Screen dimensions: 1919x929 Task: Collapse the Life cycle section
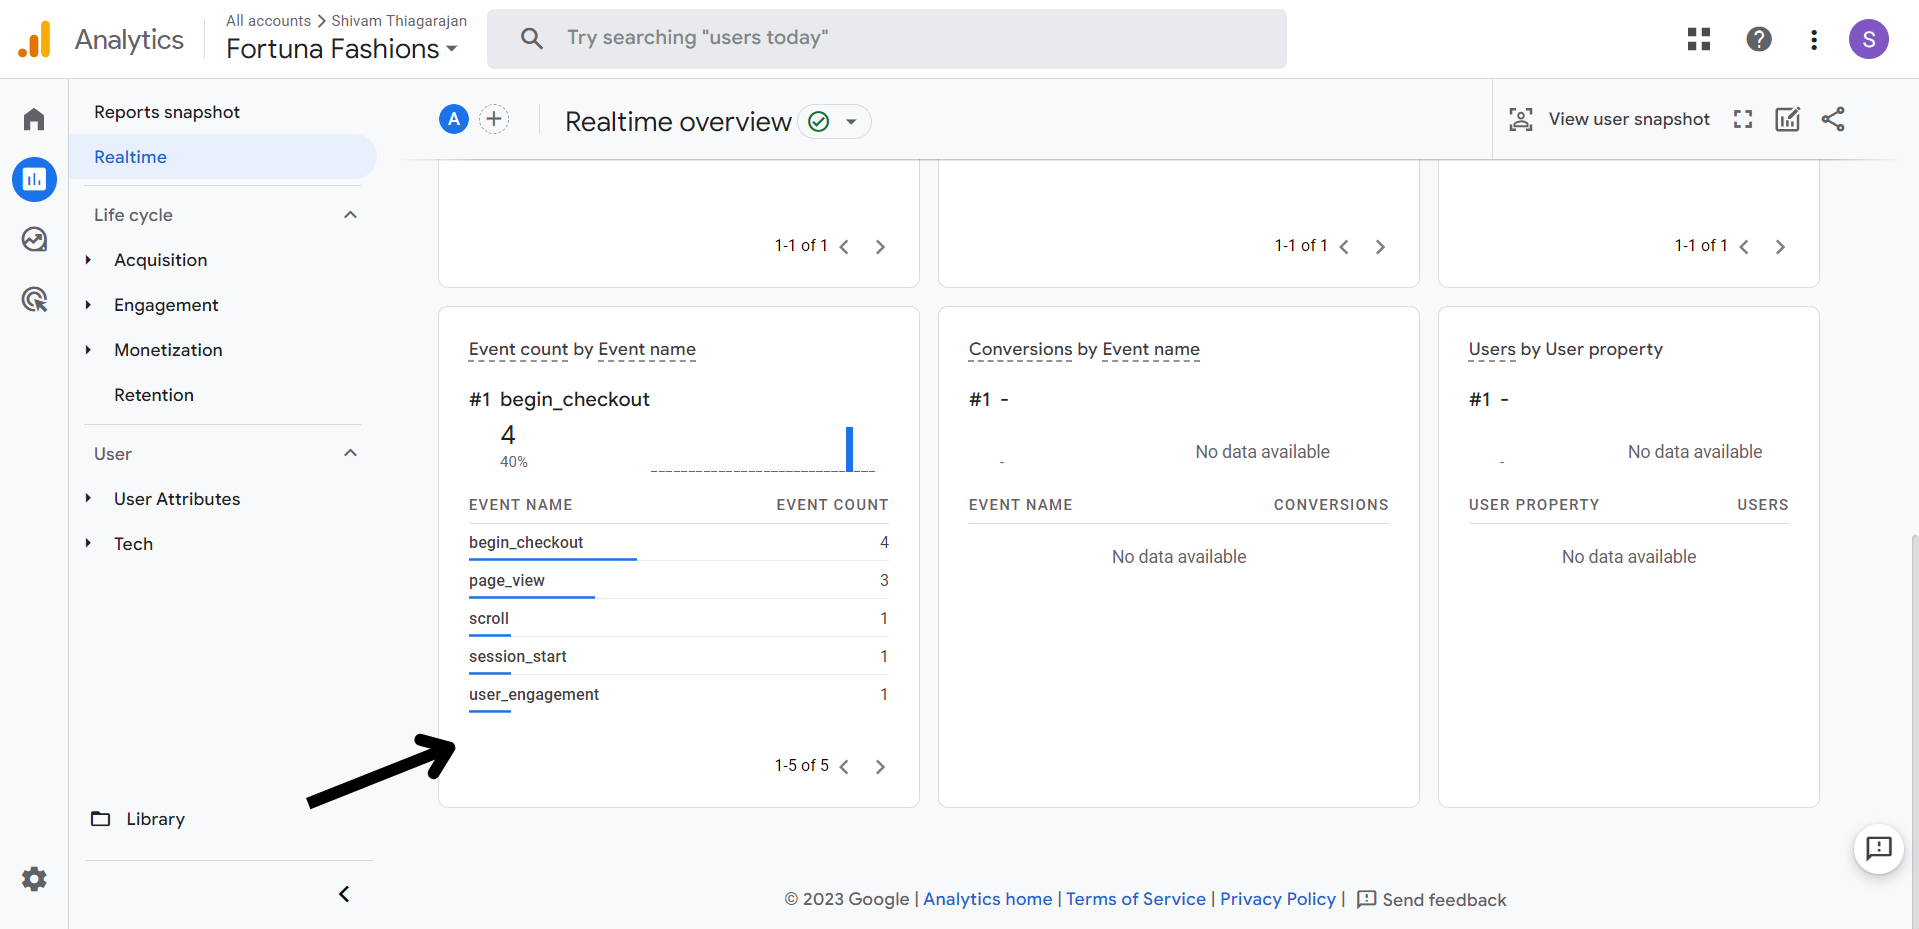click(x=349, y=214)
